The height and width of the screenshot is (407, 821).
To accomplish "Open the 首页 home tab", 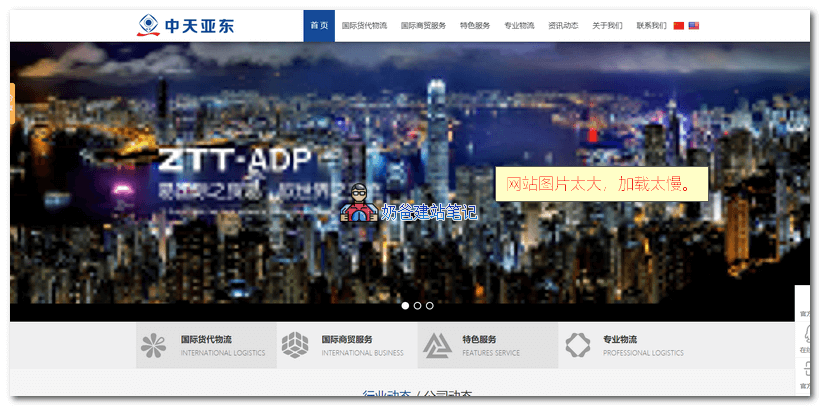I will [x=319, y=26].
